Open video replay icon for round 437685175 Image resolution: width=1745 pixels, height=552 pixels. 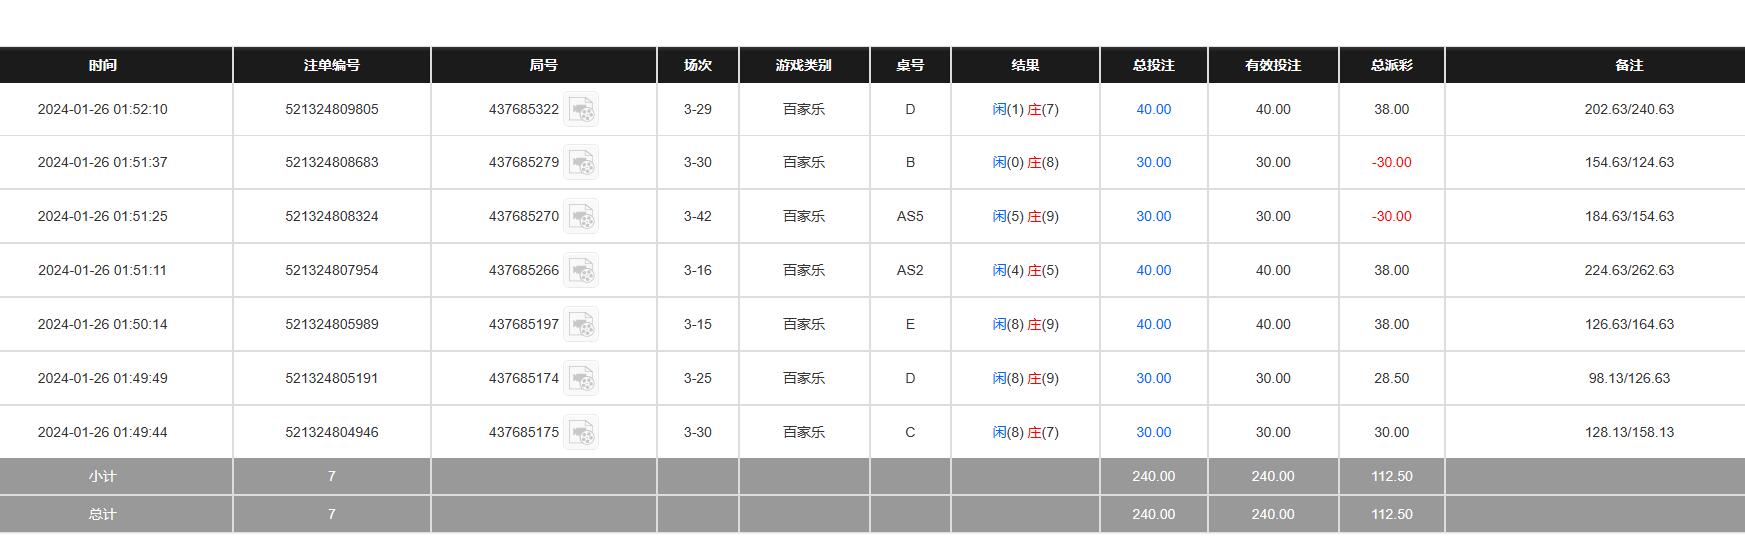(x=581, y=432)
